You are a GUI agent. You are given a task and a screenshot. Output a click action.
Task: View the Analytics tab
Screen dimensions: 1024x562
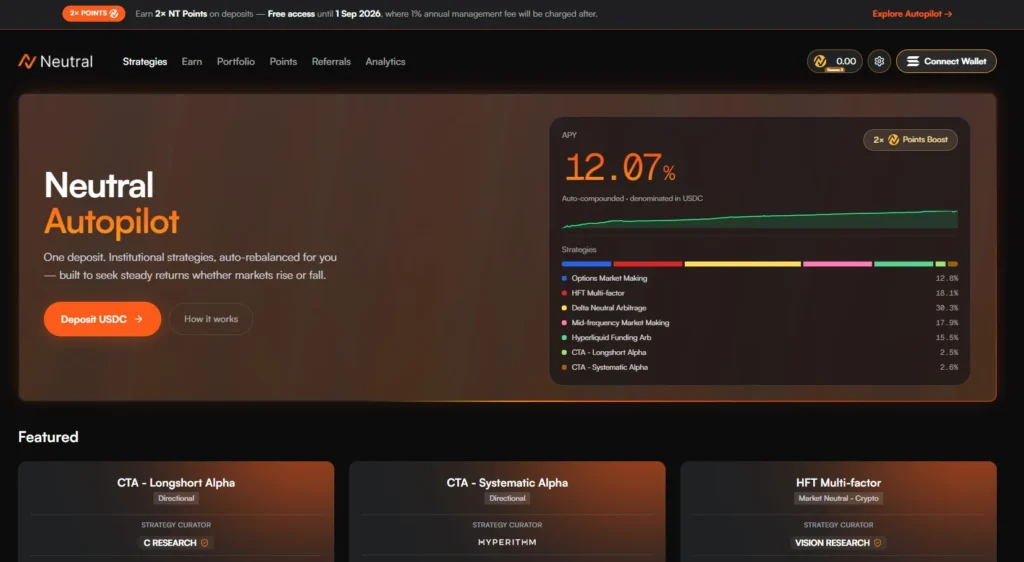pyautogui.click(x=385, y=61)
